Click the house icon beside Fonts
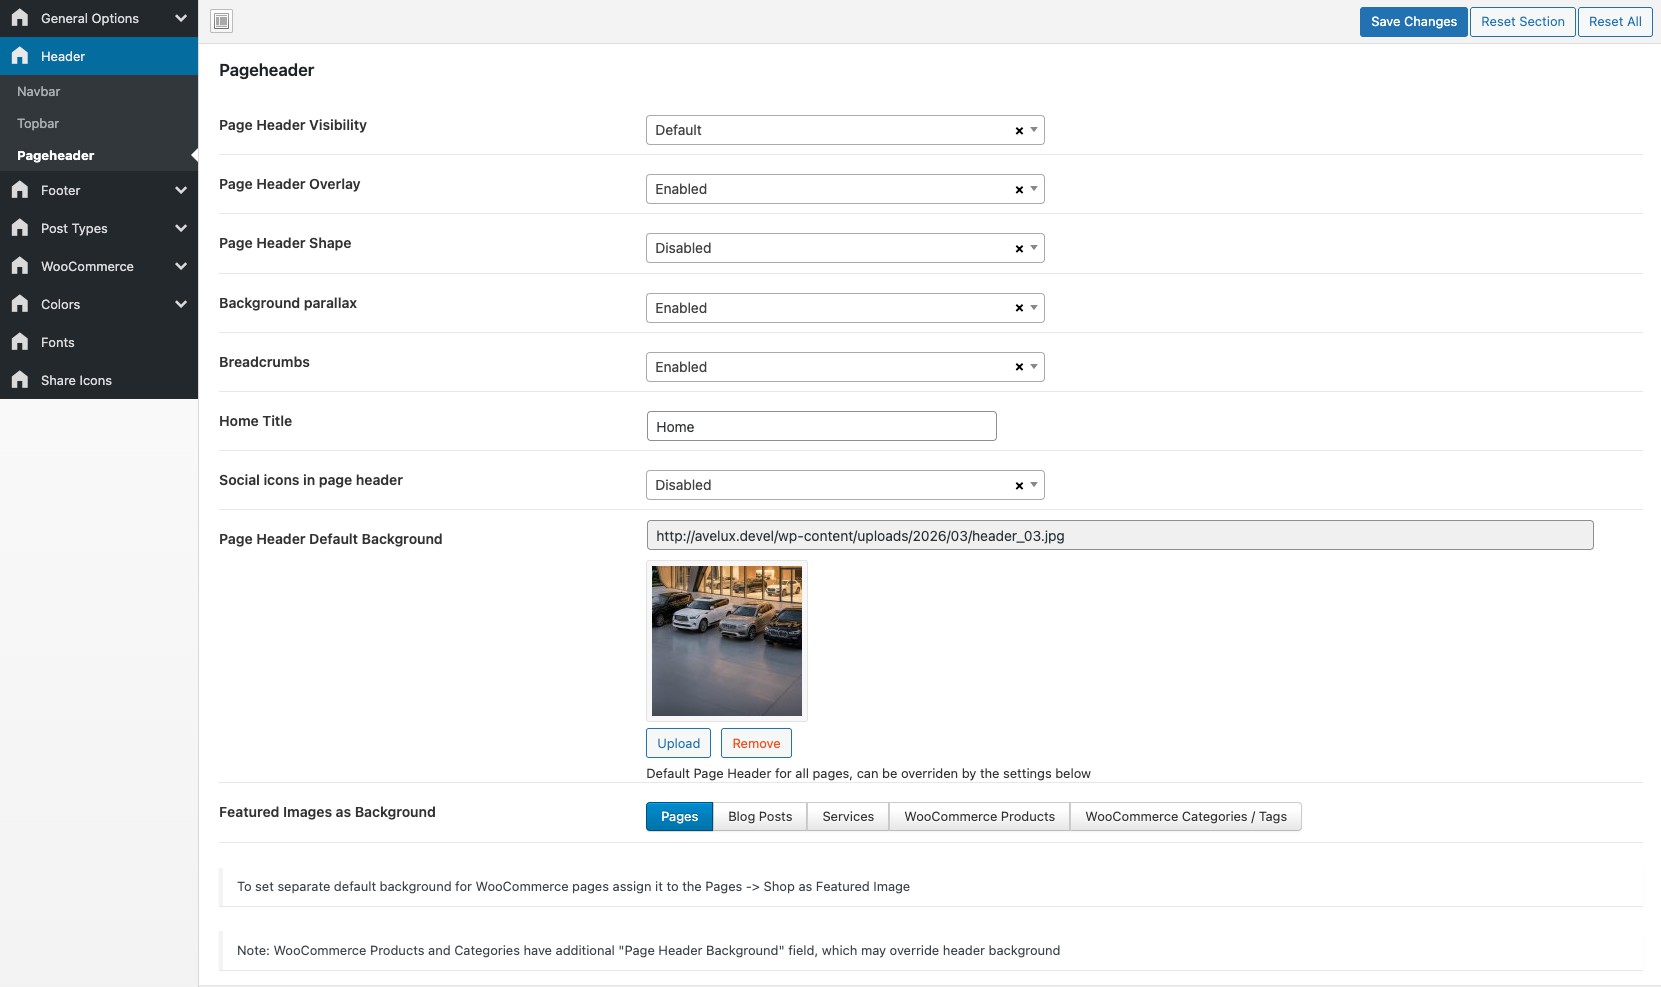The width and height of the screenshot is (1661, 987). 20,342
